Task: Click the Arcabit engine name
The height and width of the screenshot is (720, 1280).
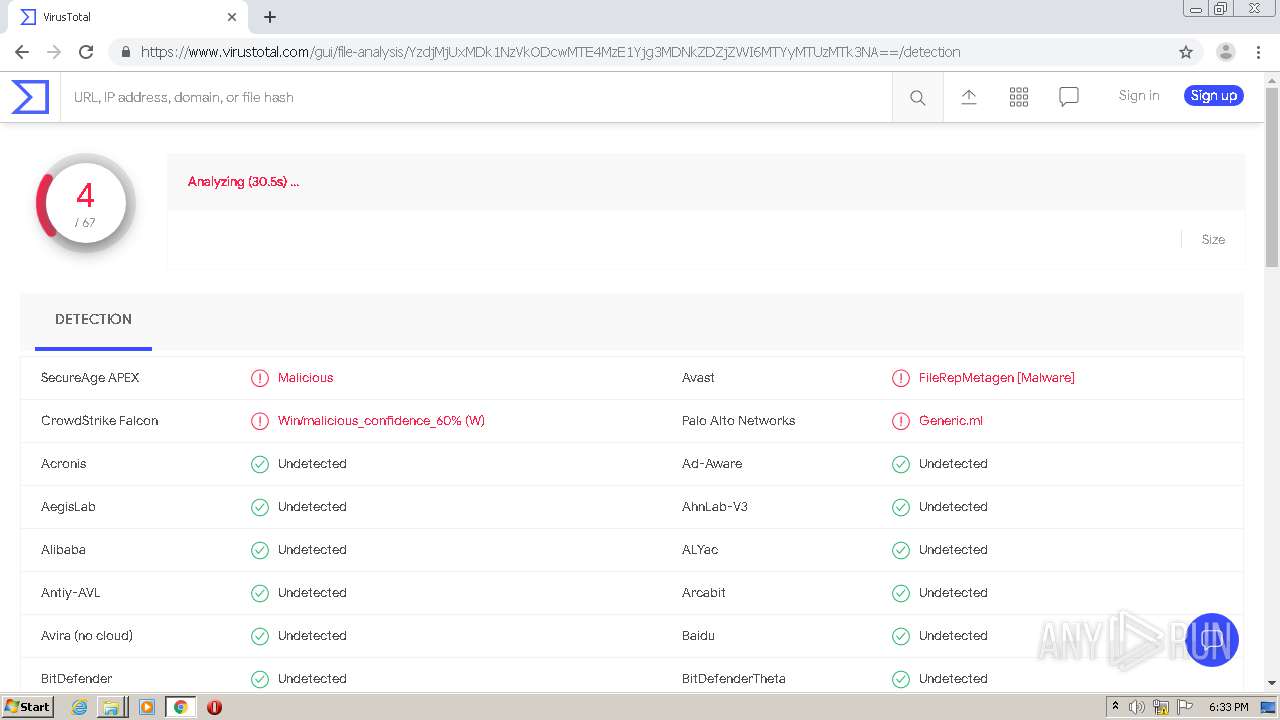Action: click(704, 593)
